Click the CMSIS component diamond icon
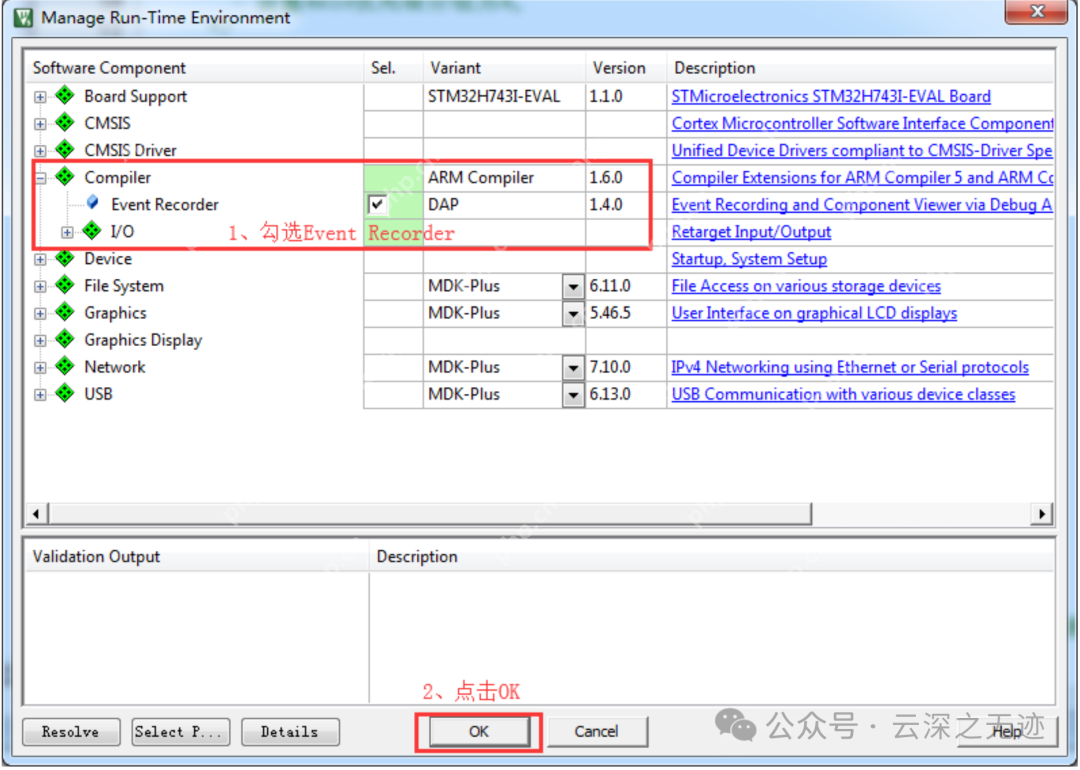This screenshot has height=770, width=1080. [65, 123]
